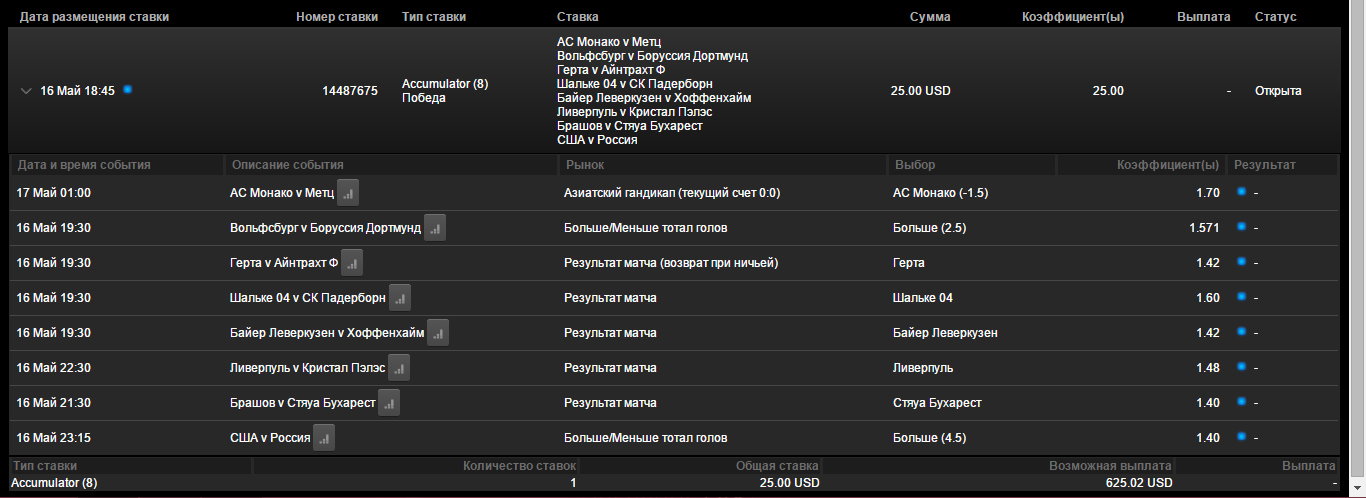Image resolution: width=1366 pixels, height=498 pixels.
Task: Click the top Коэффициент(ы) header
Action: 1073,17
